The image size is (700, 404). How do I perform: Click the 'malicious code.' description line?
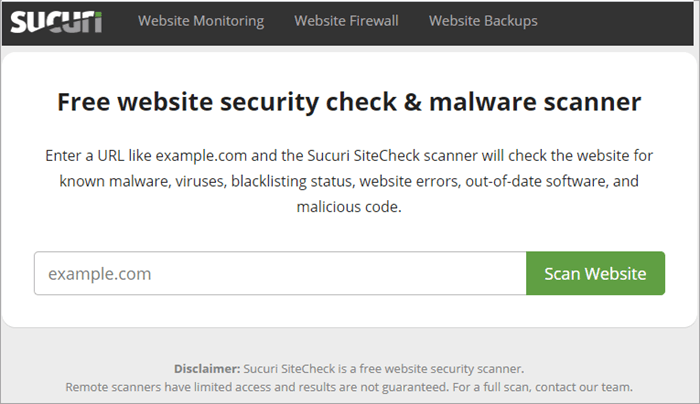point(349,207)
